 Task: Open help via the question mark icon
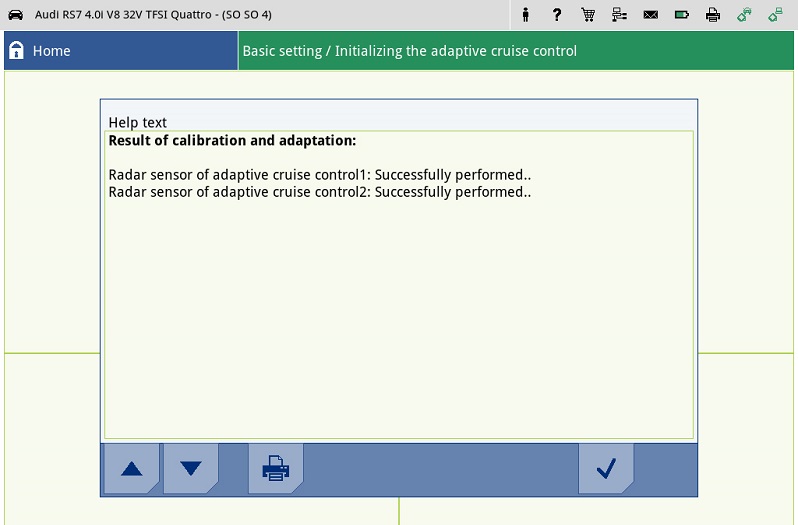557,15
